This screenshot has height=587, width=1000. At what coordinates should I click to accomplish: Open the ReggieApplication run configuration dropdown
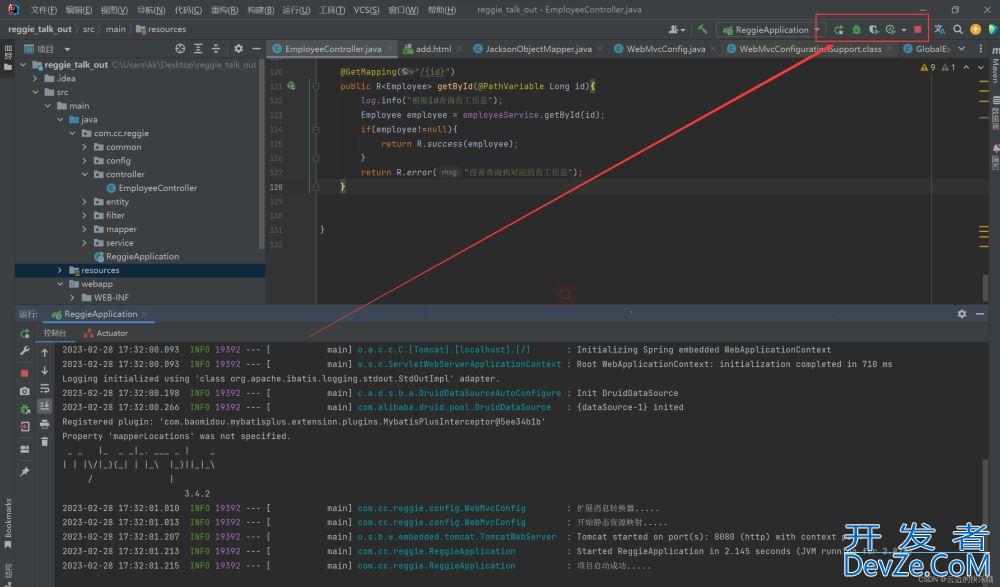coord(771,30)
